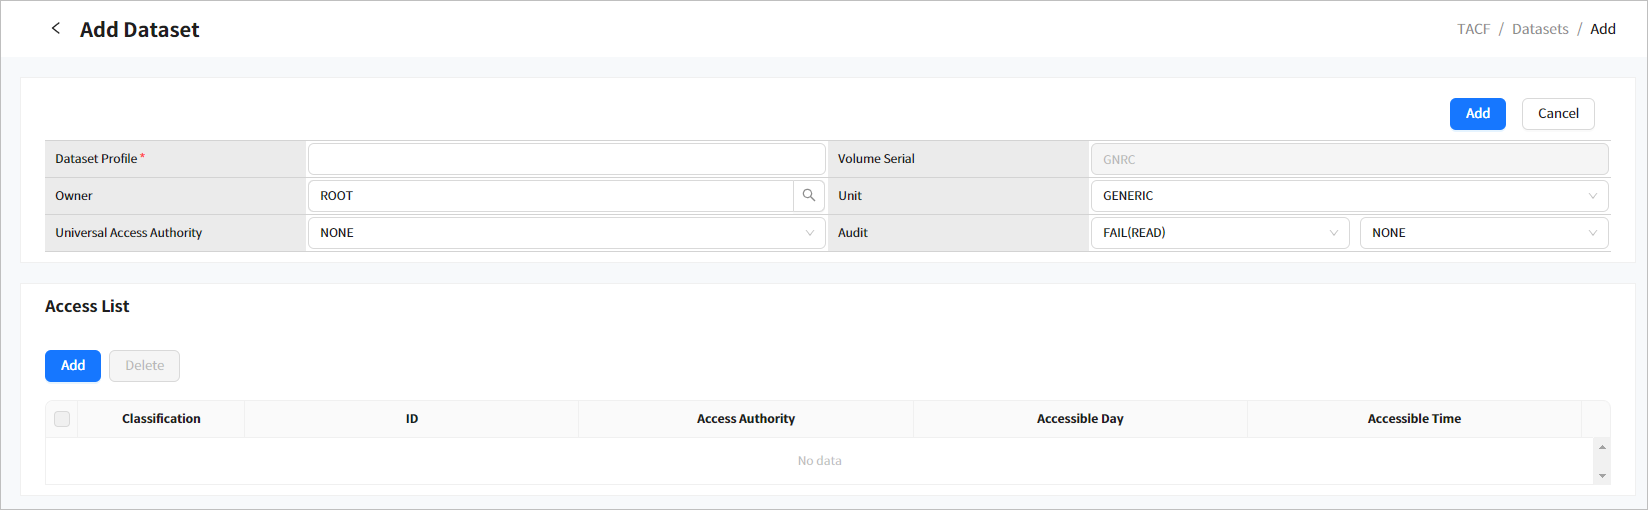Click the TACF breadcrumb link
This screenshot has height=510, width=1648.
1473,29
